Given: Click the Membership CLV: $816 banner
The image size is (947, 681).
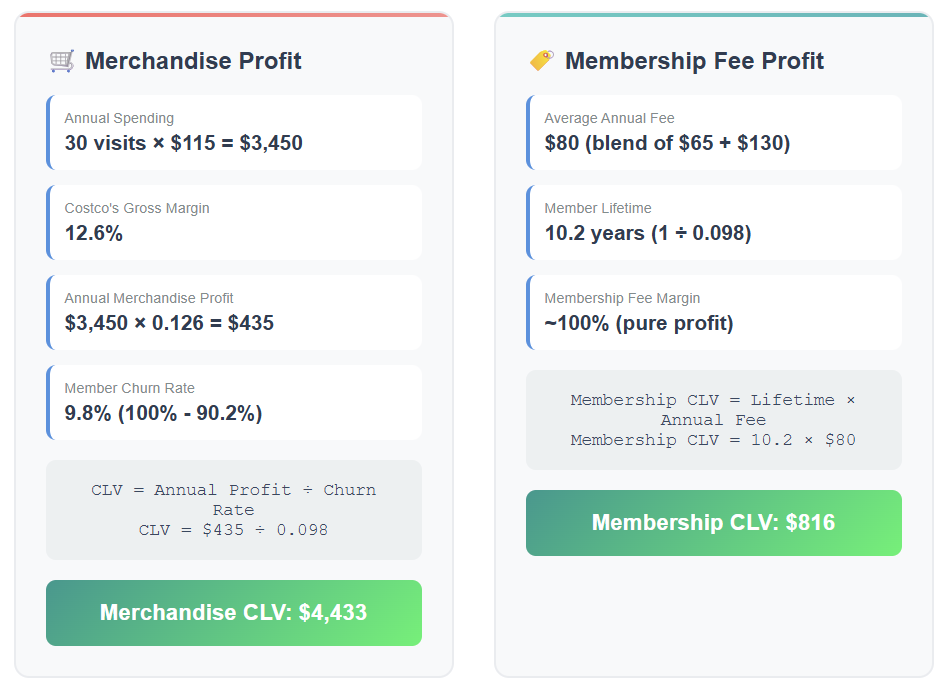Looking at the screenshot, I should [714, 523].
